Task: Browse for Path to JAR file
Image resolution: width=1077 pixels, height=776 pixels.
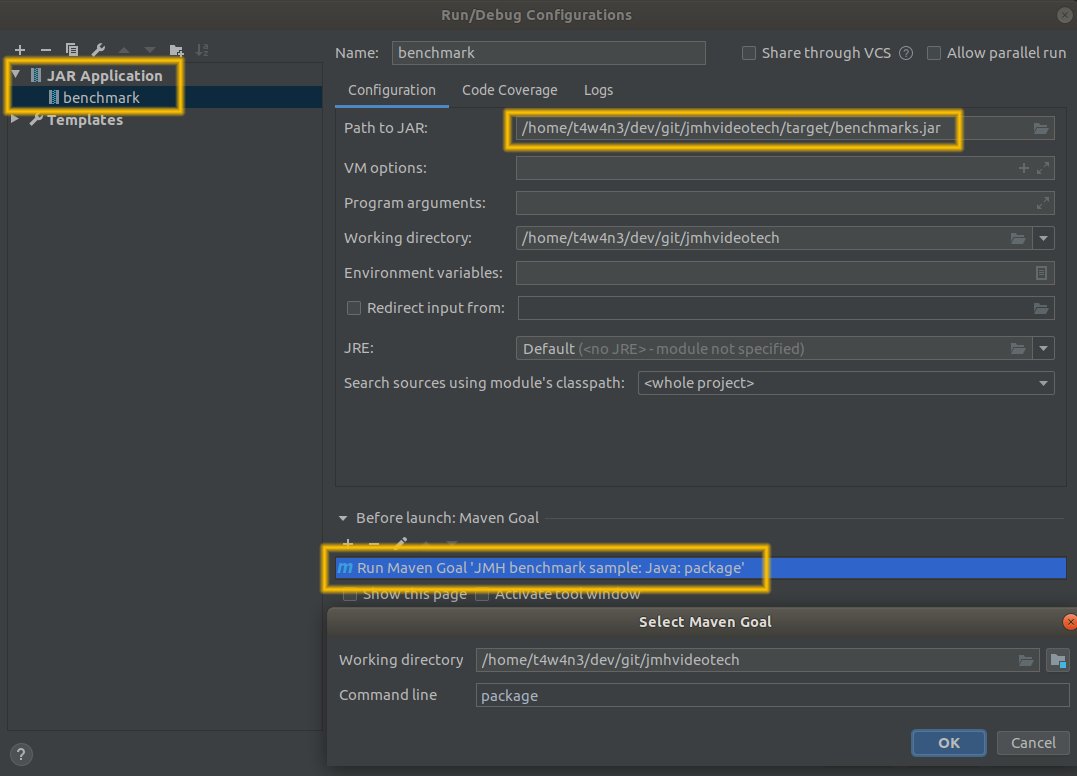Action: coord(1041,129)
